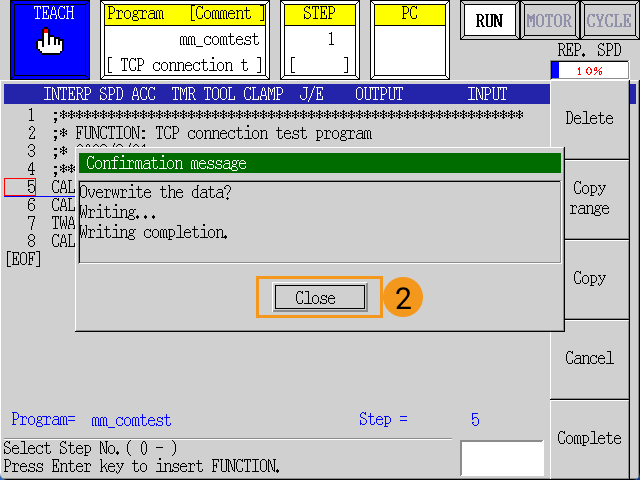Select the Delete side button
640x480 pixels.
[589, 119]
